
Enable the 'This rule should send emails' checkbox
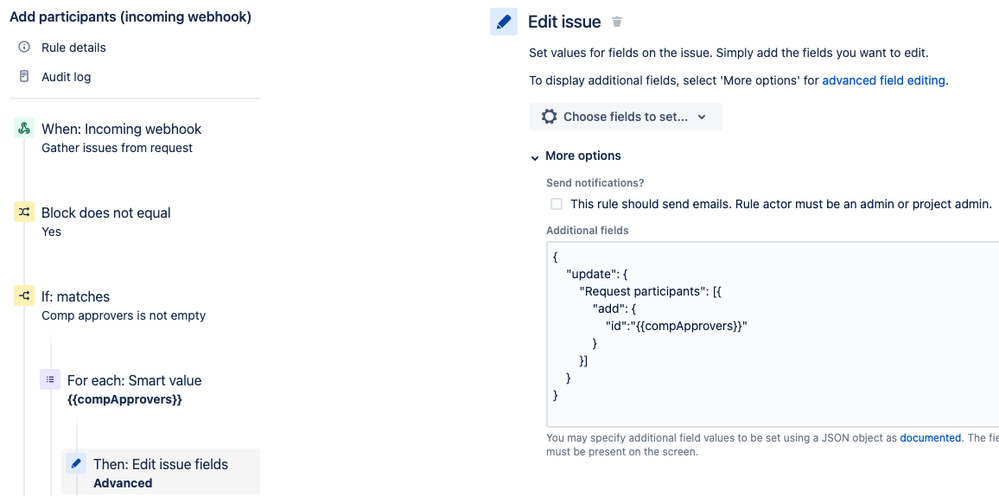(557, 204)
